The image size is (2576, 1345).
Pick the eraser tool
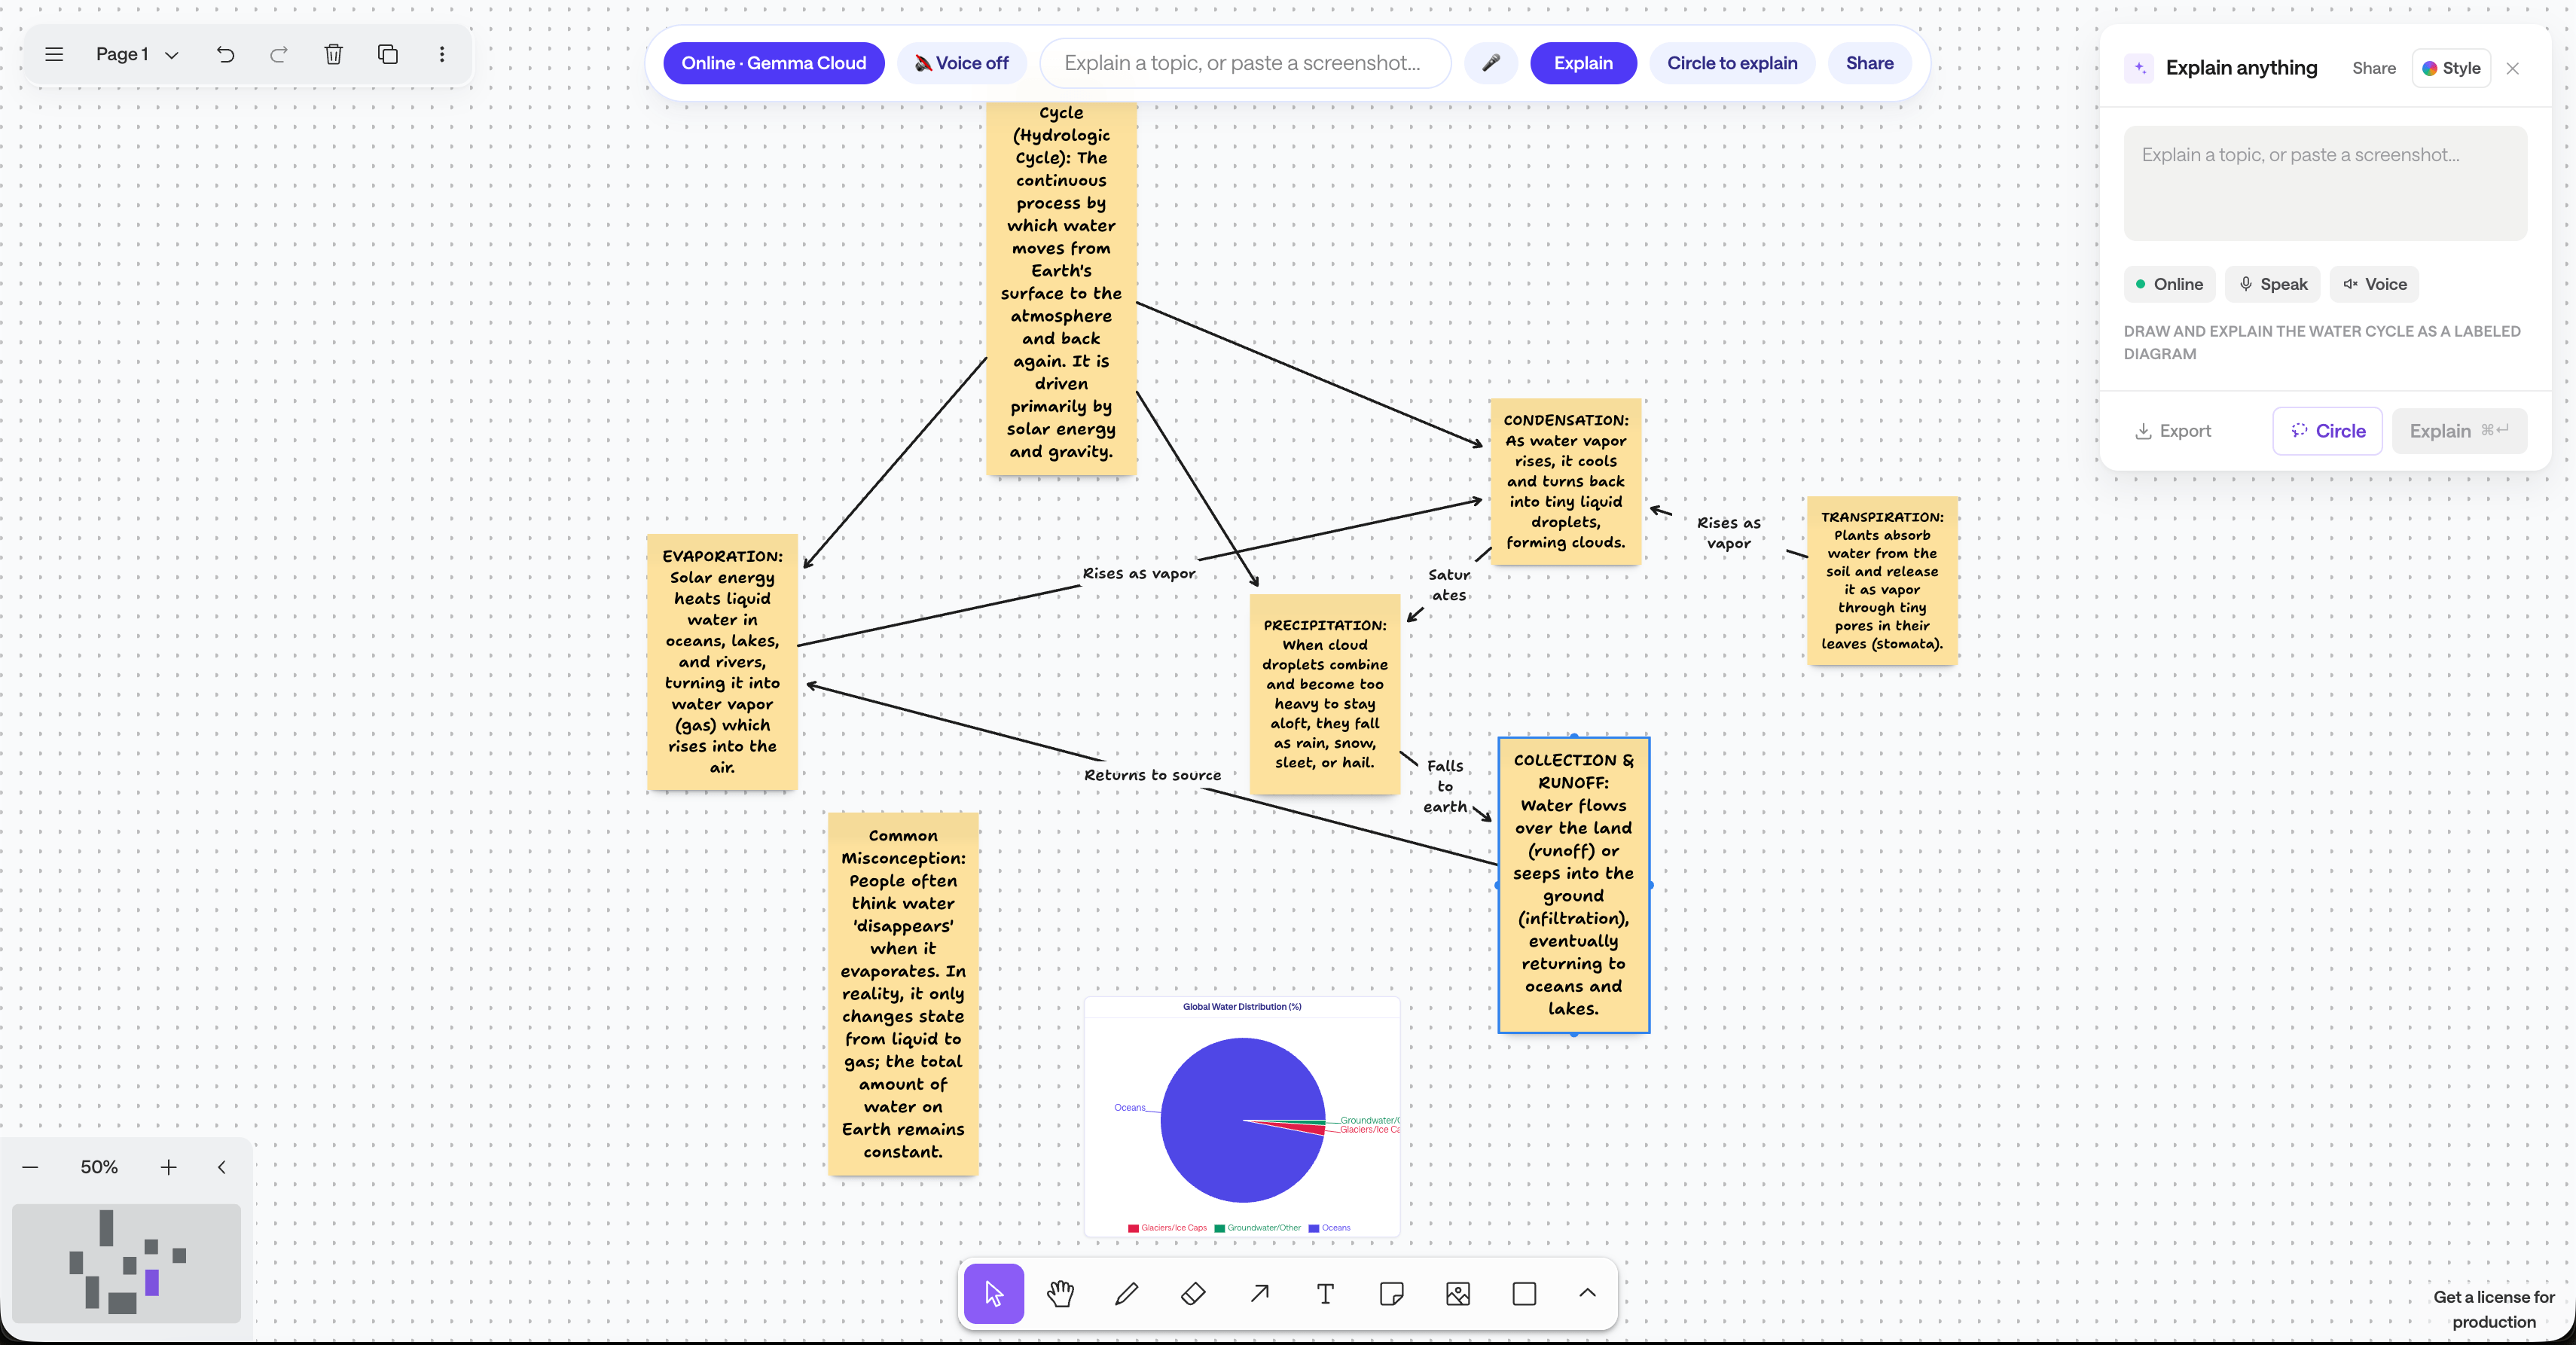point(1193,1293)
